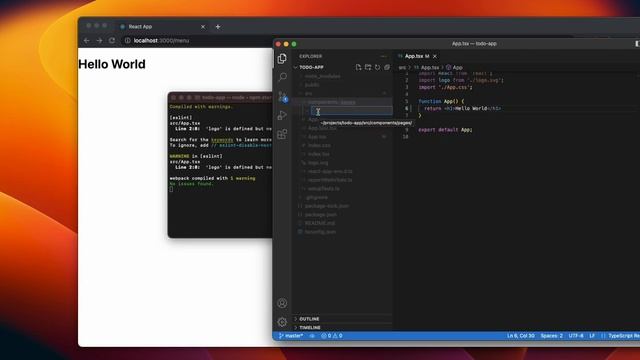Open the Explorer more actions ellipsis
The image size is (640, 360).
coord(384,56)
